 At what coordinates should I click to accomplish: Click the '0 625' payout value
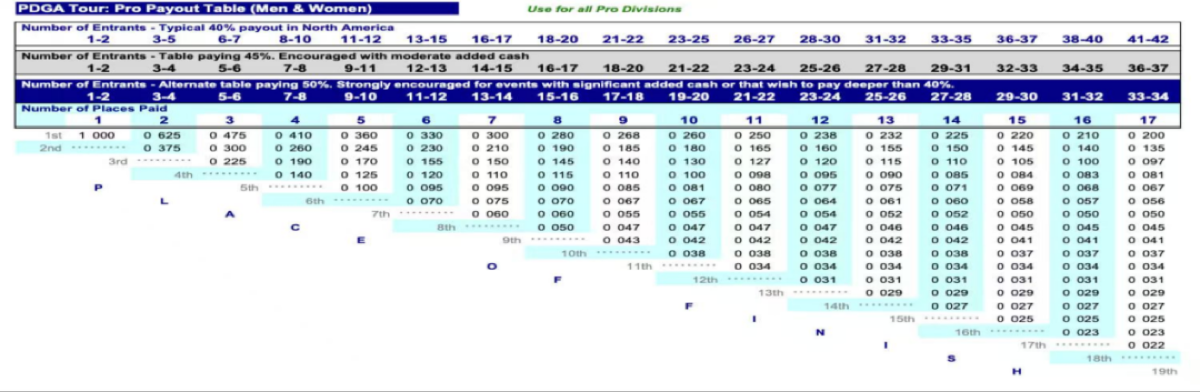(163, 134)
